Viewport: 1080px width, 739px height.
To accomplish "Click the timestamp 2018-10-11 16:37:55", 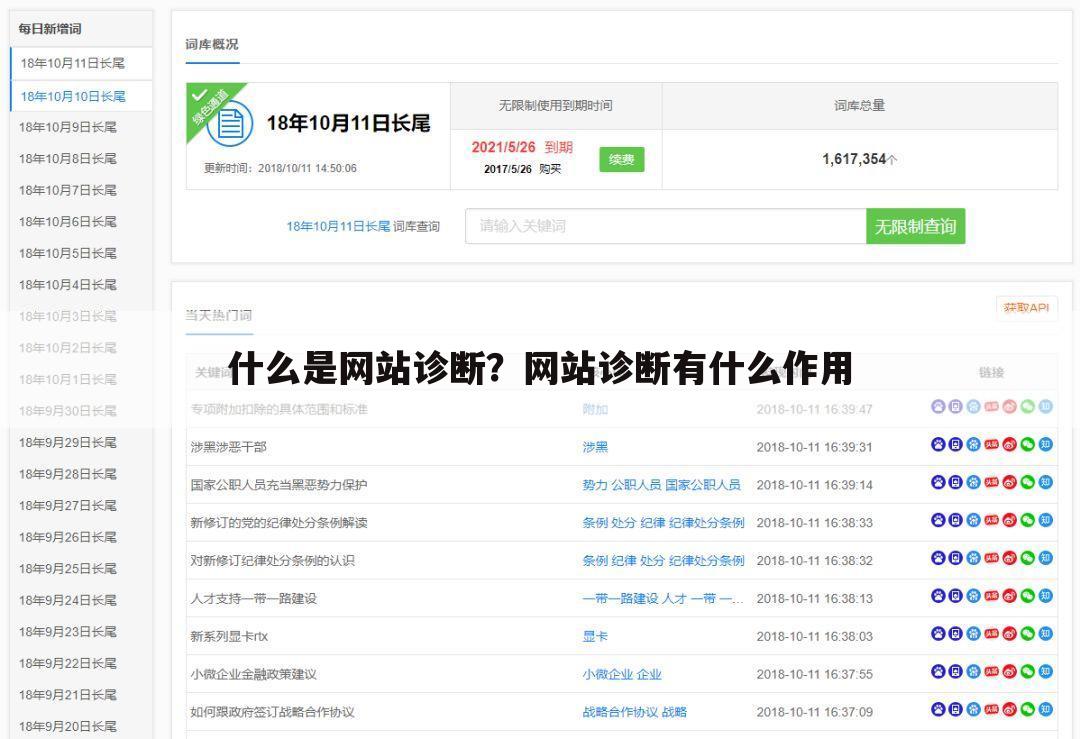I will (814, 674).
